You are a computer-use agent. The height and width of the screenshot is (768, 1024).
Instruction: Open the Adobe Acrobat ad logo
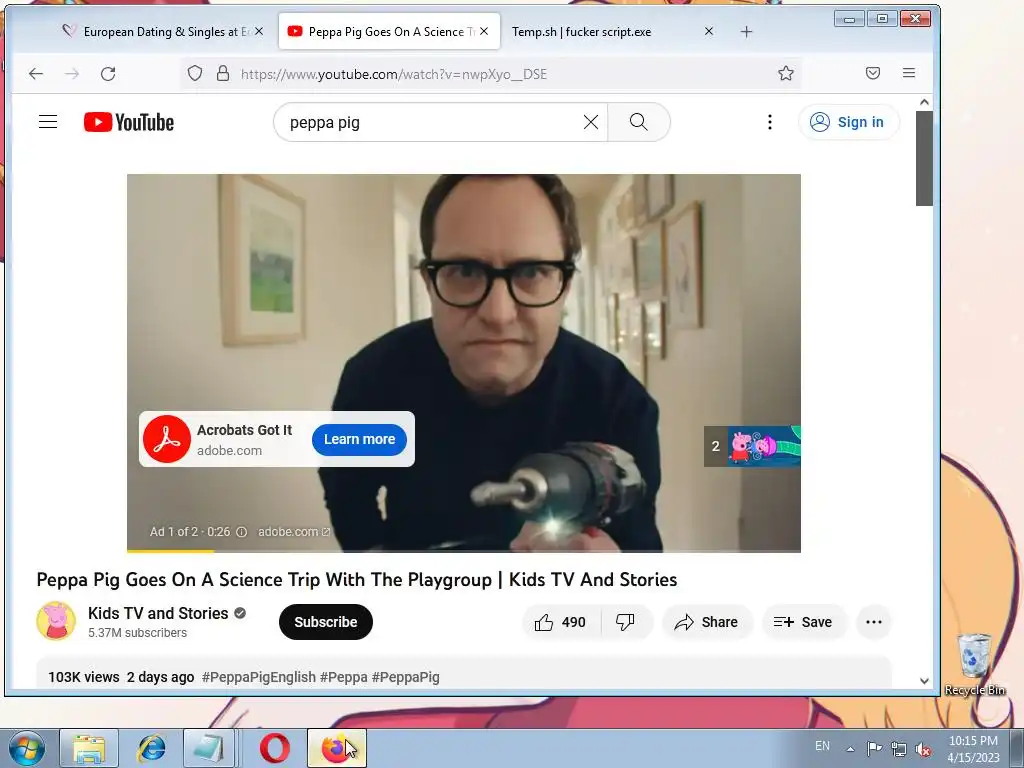pyautogui.click(x=167, y=439)
